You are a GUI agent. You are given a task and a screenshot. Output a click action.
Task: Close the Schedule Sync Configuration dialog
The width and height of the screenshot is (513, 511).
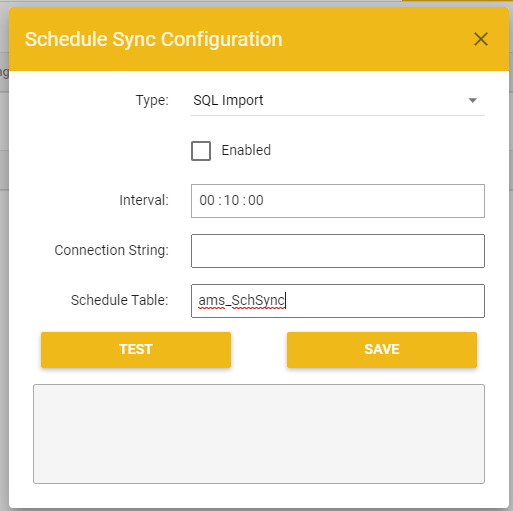tap(481, 39)
